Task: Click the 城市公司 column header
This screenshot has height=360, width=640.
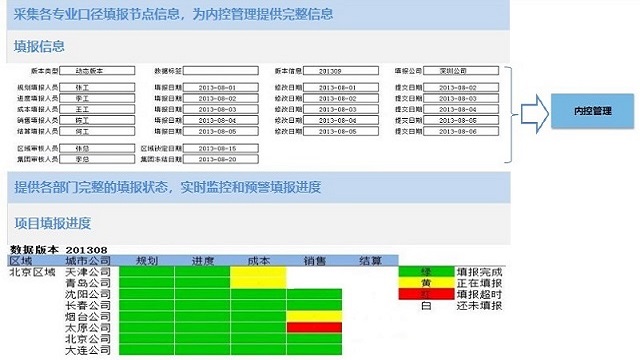Action: tap(88, 261)
